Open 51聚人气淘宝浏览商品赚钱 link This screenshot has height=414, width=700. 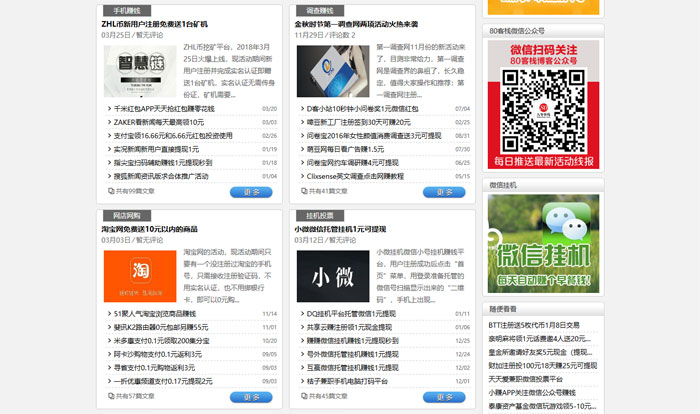click(155, 314)
